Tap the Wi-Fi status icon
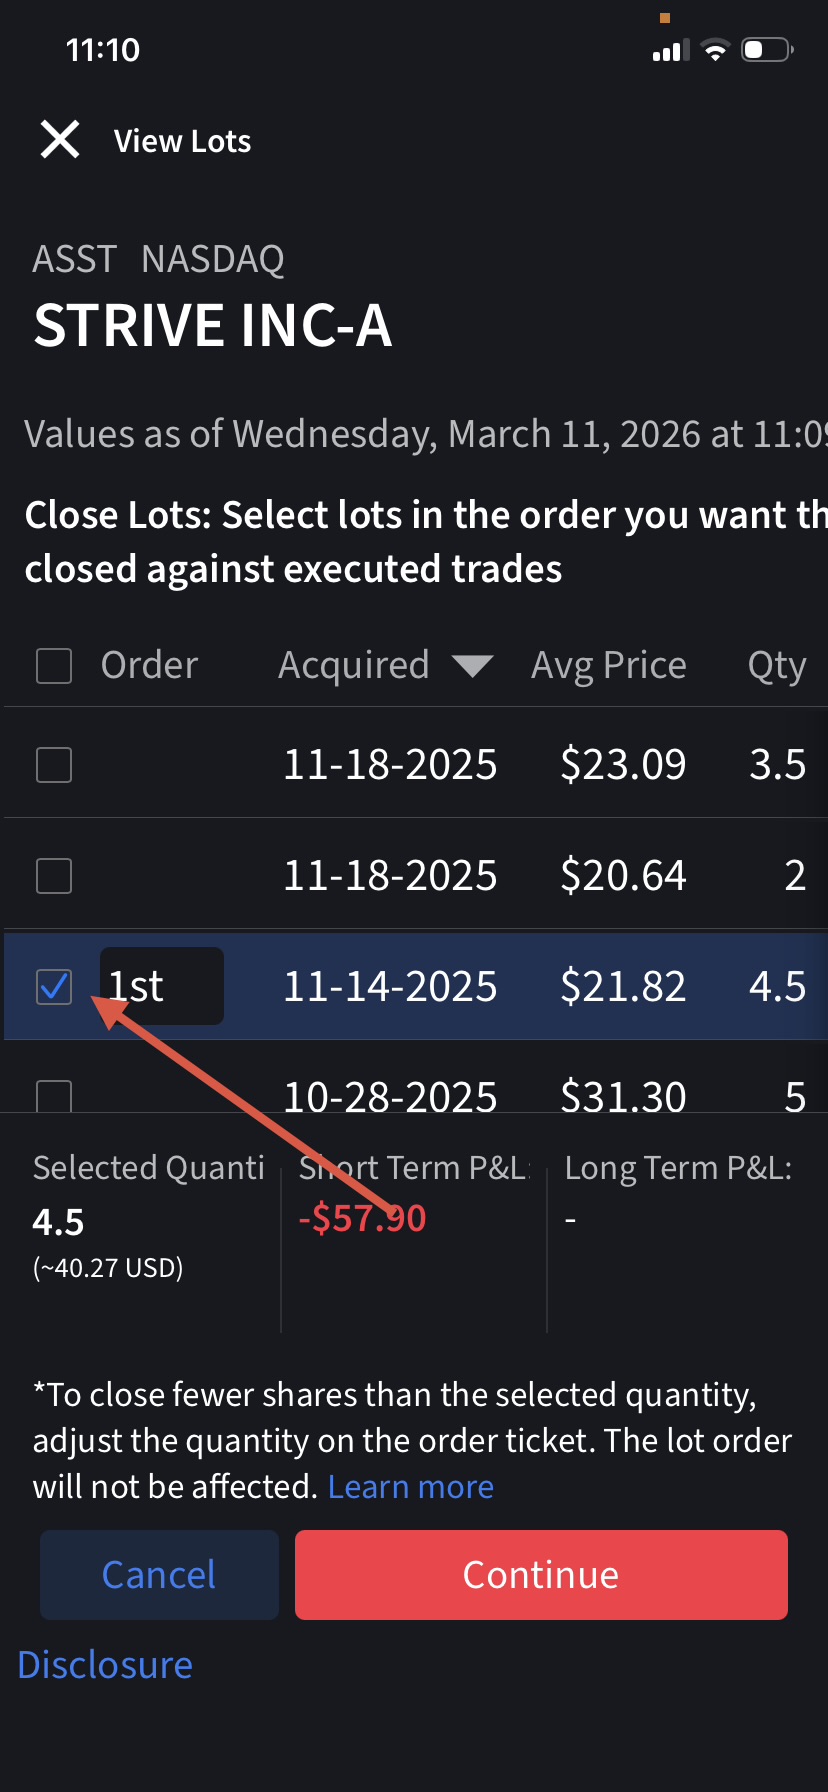 pos(715,50)
